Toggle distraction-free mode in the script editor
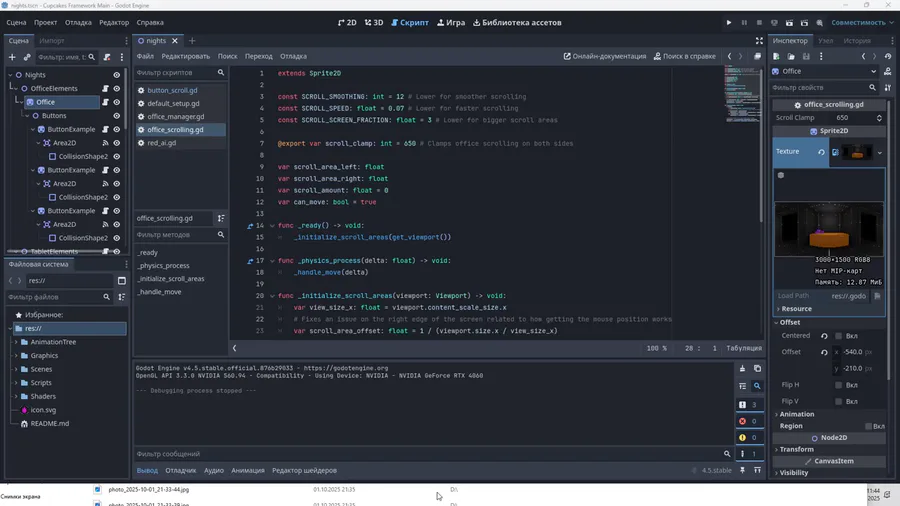Image resolution: width=900 pixels, height=506 pixels. (759, 41)
